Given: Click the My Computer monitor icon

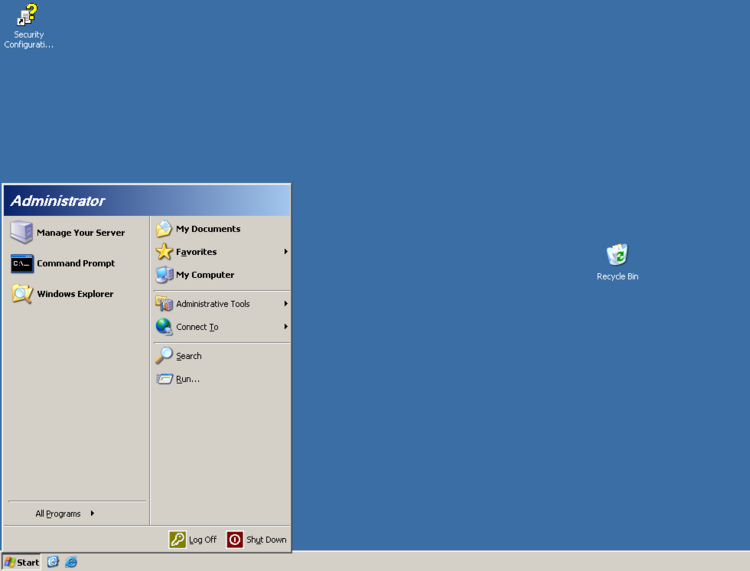Looking at the screenshot, I should pyautogui.click(x=164, y=275).
